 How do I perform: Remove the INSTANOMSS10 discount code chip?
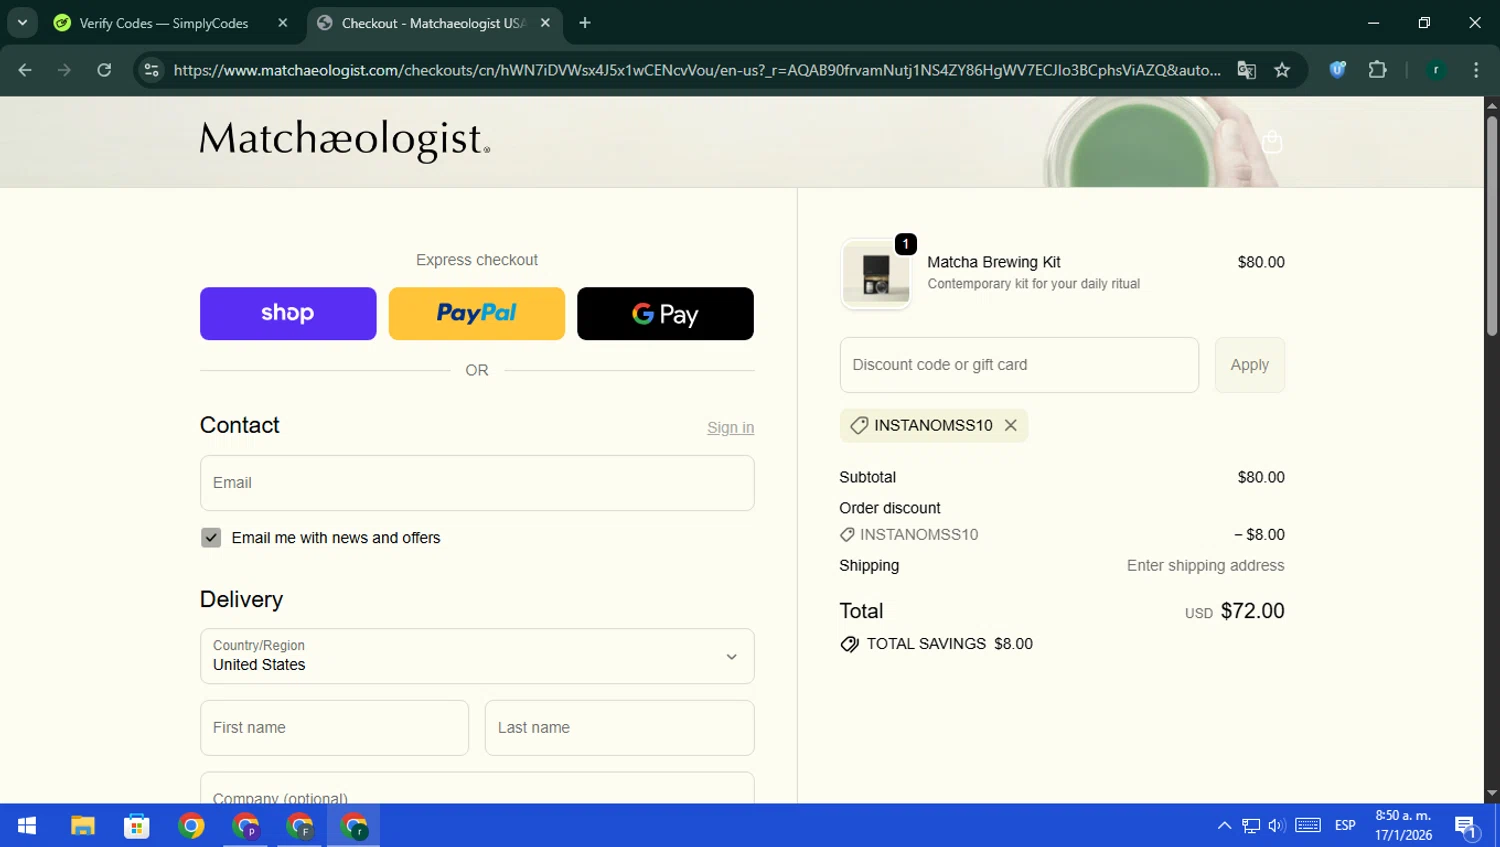click(1011, 425)
